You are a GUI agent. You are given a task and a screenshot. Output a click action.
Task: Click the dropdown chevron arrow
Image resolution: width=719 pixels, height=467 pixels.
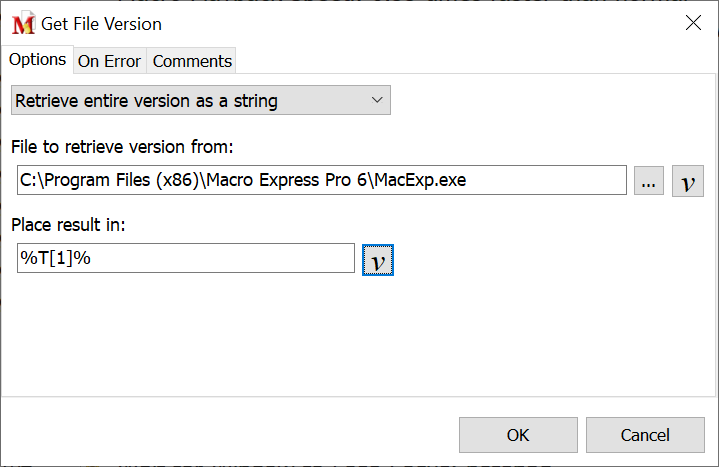[x=377, y=101]
